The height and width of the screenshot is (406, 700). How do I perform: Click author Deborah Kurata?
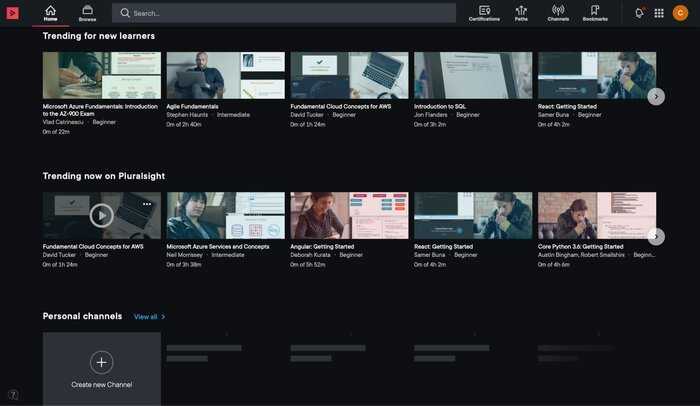[x=310, y=255]
